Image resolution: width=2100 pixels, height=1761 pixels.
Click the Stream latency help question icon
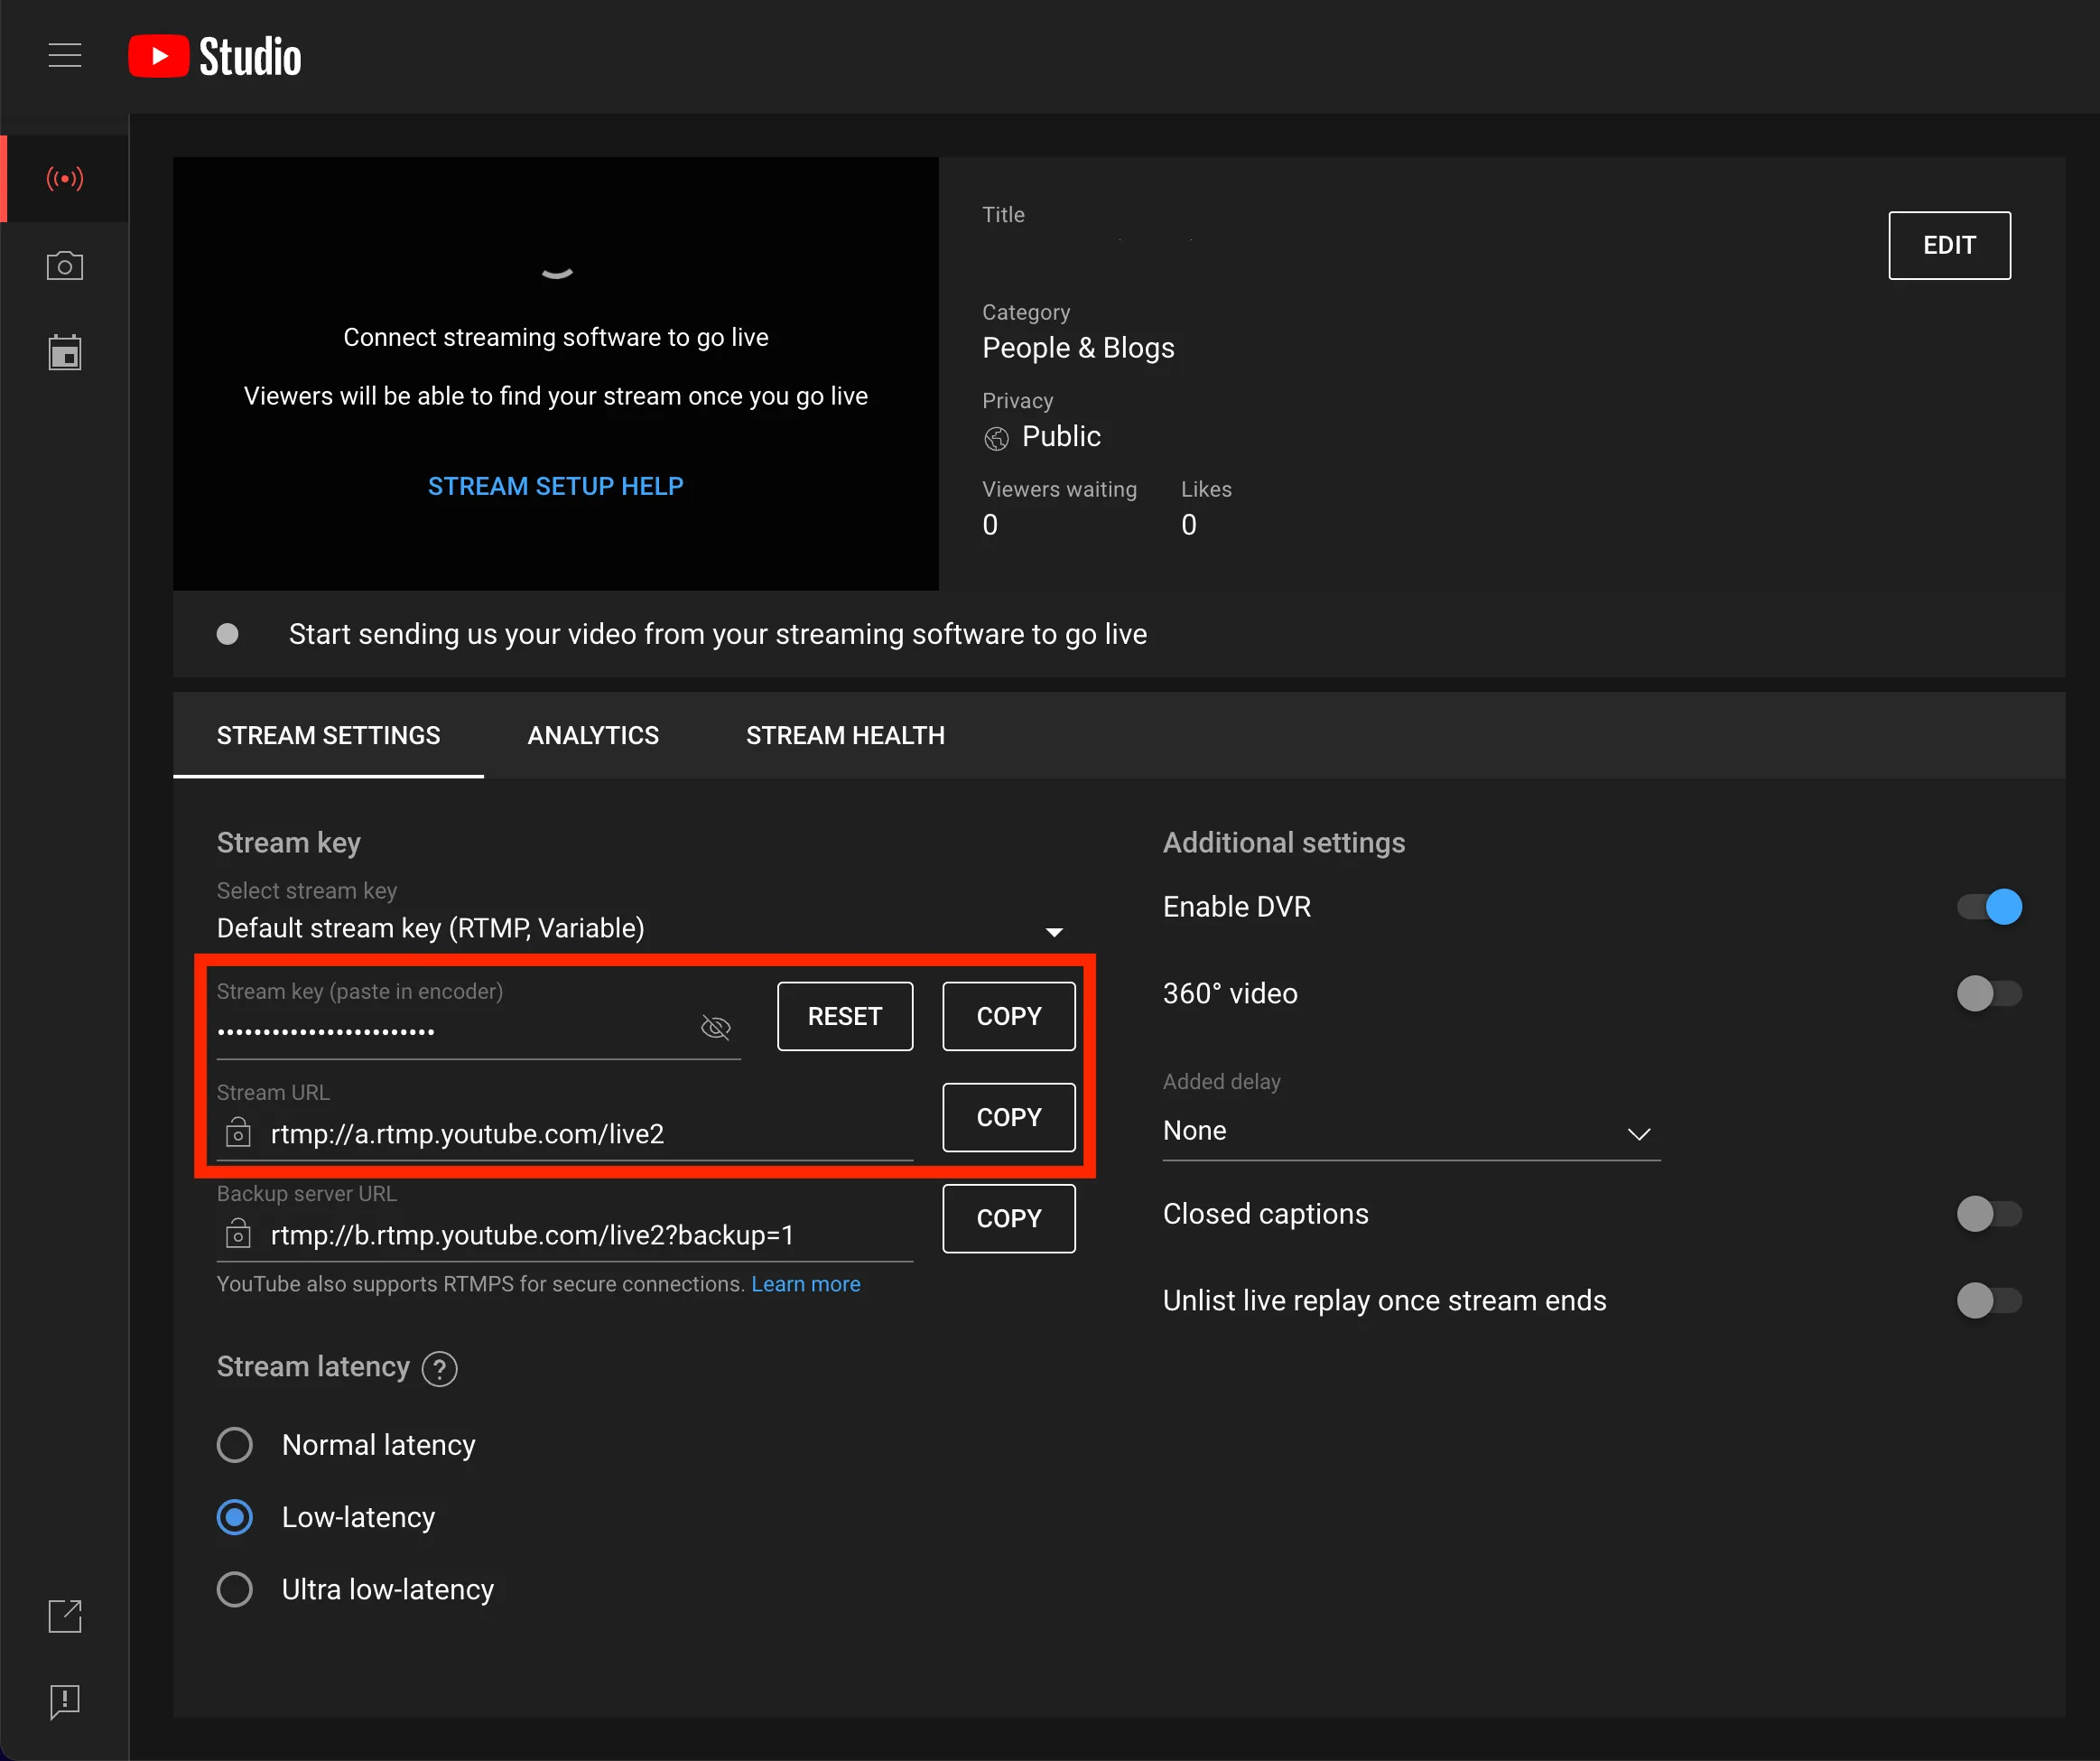[x=439, y=1368]
